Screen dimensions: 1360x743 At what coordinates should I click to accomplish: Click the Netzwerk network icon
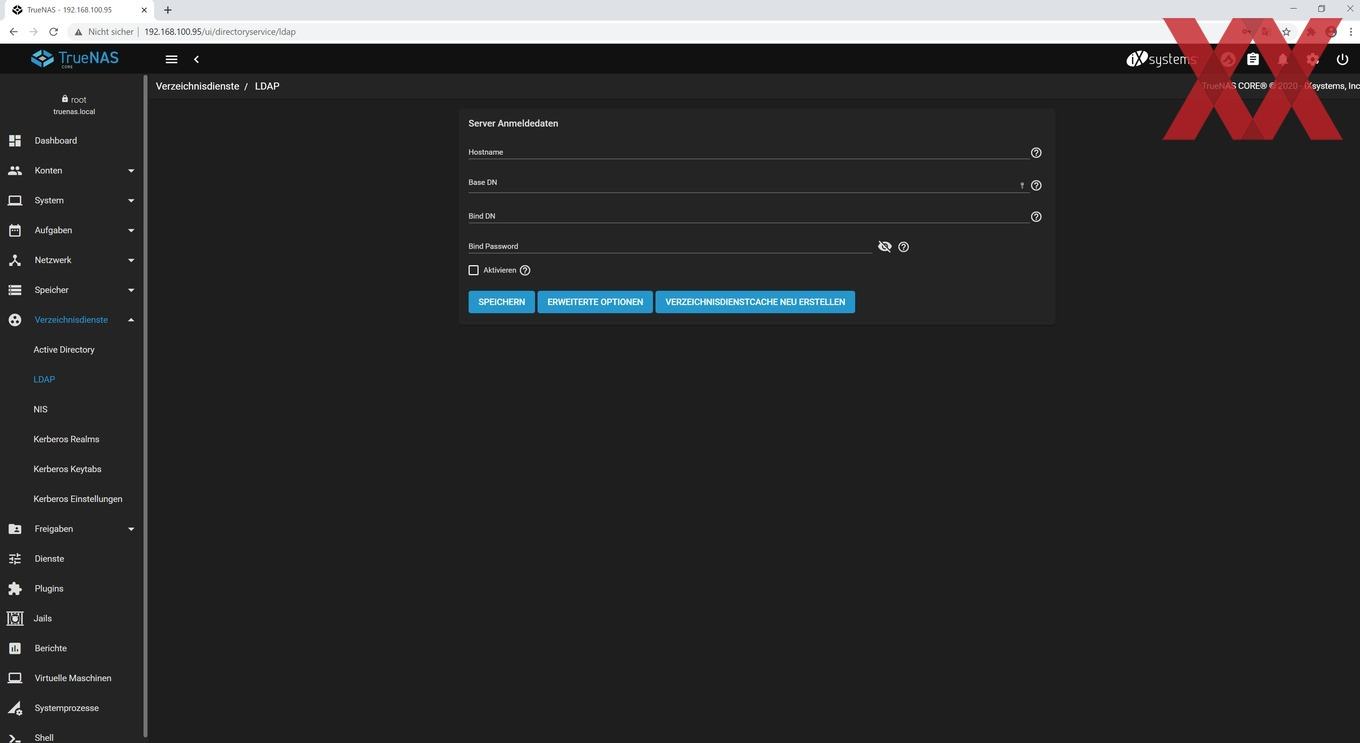(x=15, y=260)
